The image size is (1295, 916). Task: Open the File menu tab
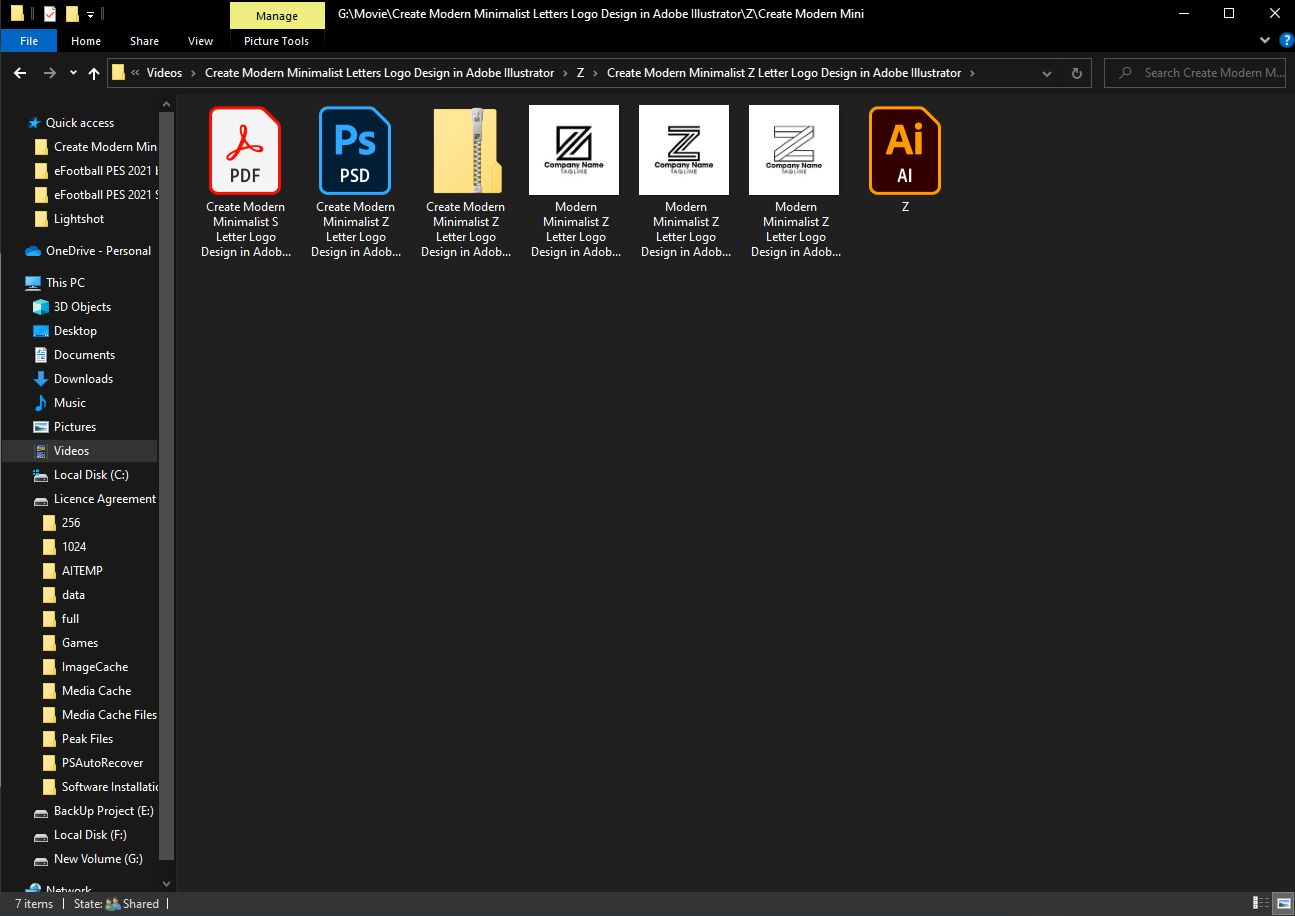click(x=29, y=41)
